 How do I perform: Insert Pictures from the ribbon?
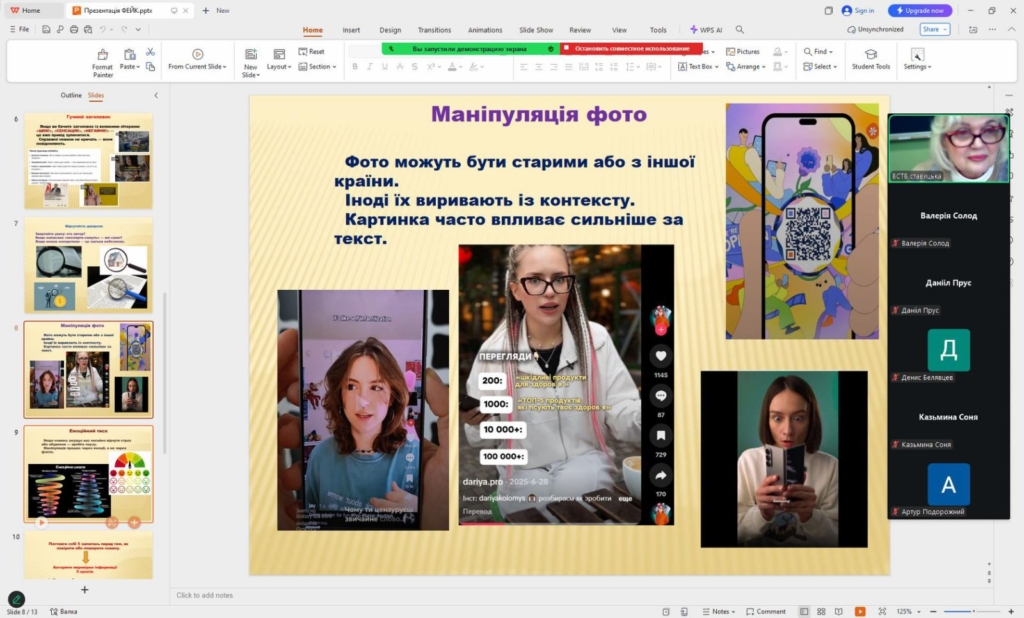[x=743, y=51]
